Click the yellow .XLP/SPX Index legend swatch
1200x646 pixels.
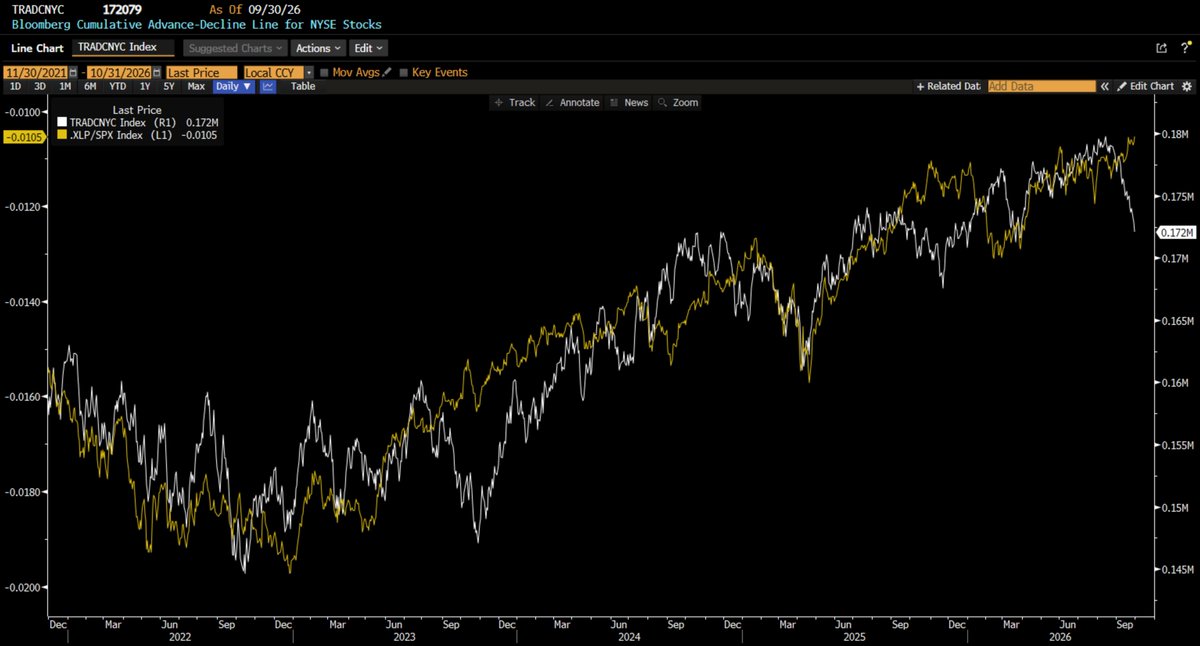[62, 134]
